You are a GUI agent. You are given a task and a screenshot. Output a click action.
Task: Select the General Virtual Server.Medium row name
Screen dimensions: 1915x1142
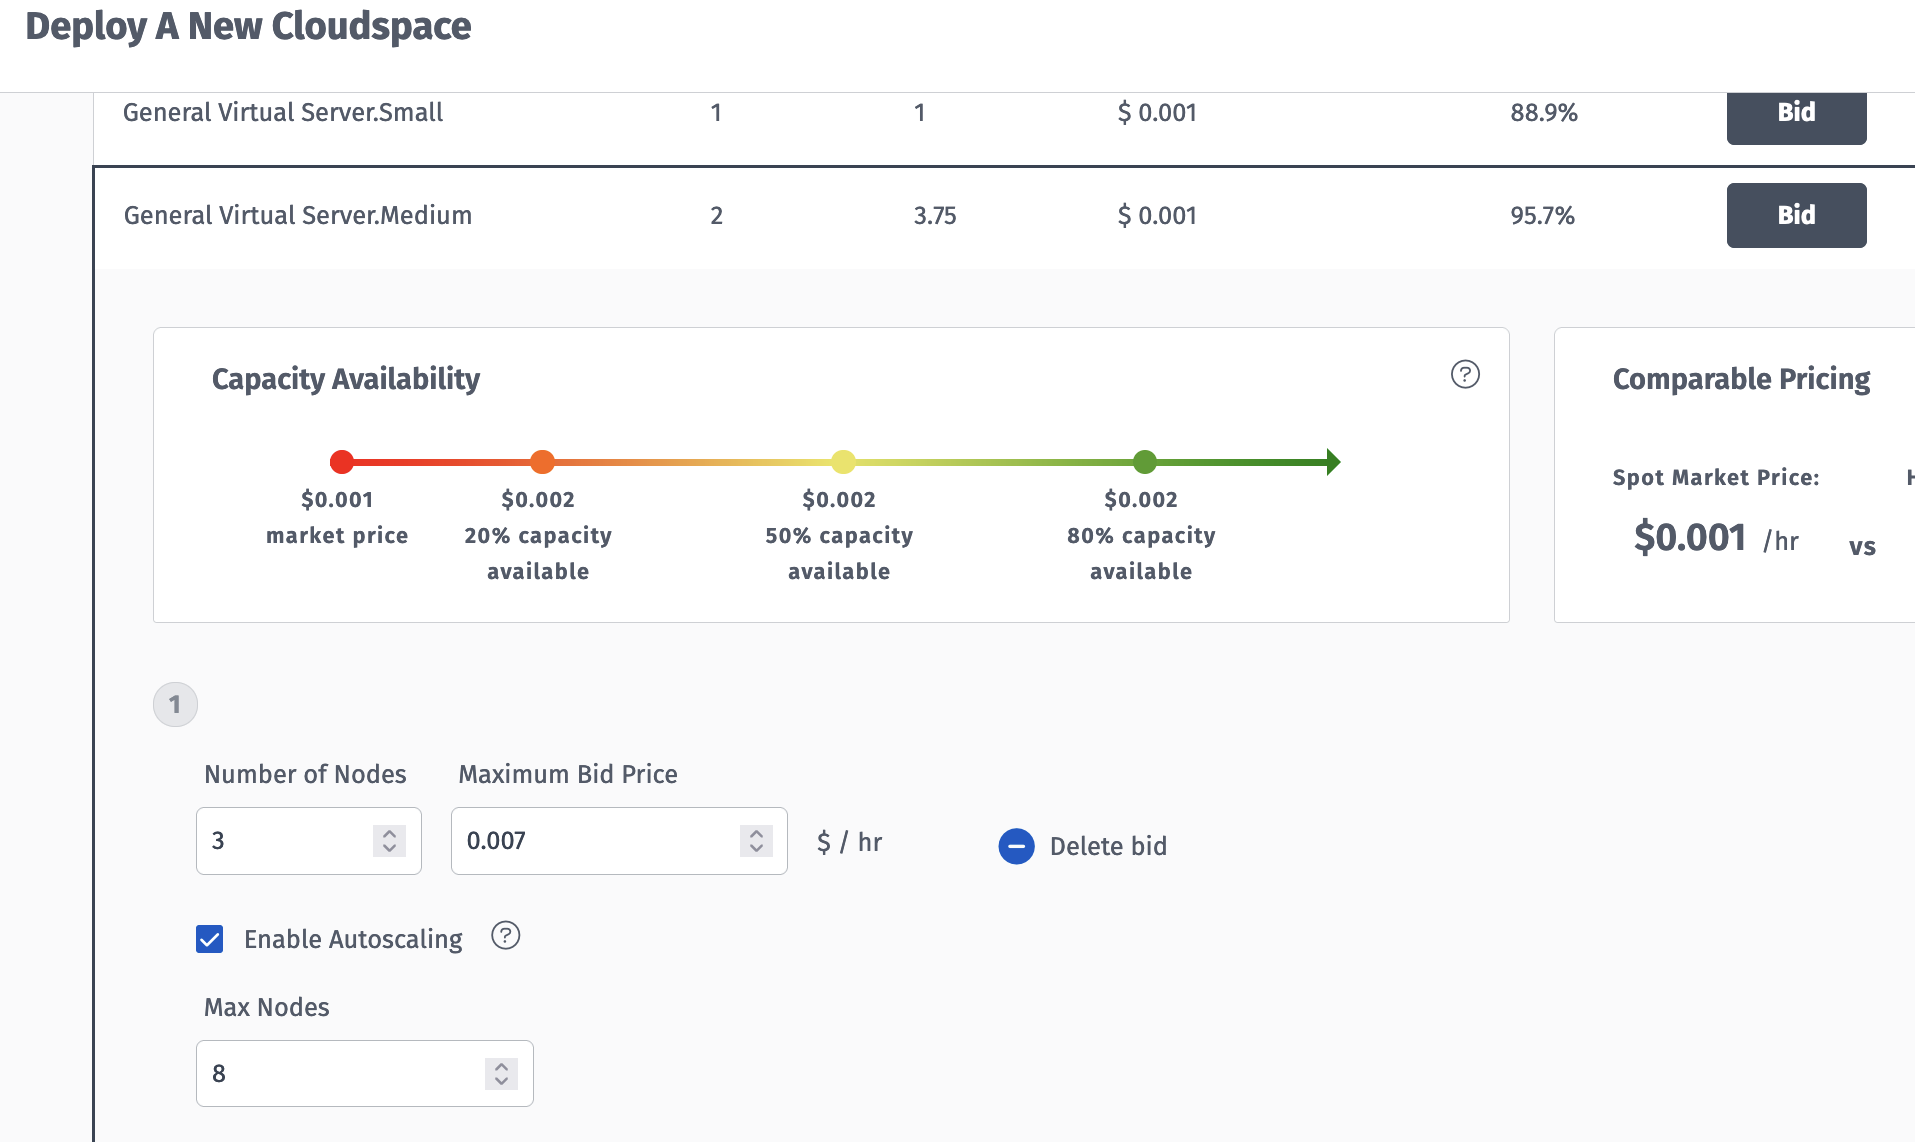click(298, 215)
